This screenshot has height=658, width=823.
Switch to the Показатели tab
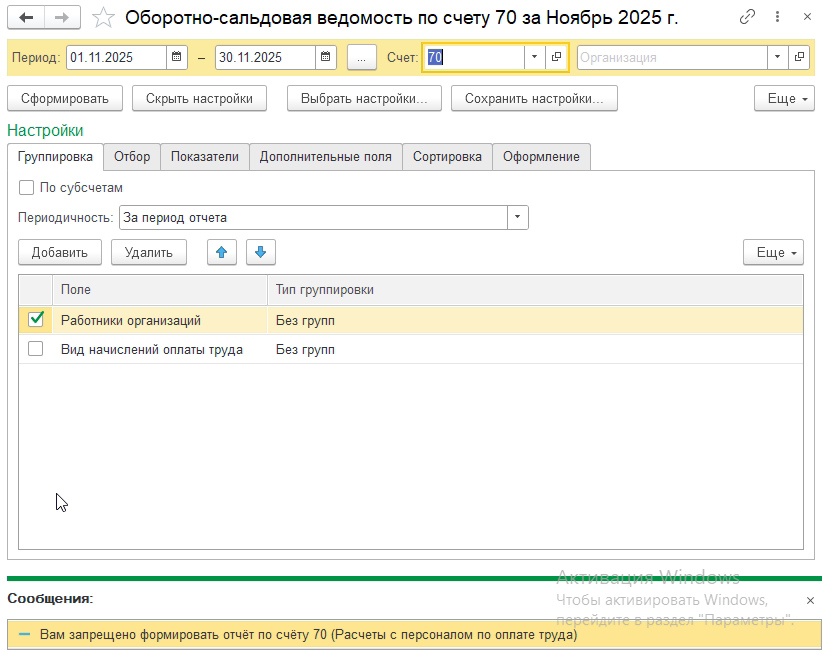[205, 157]
